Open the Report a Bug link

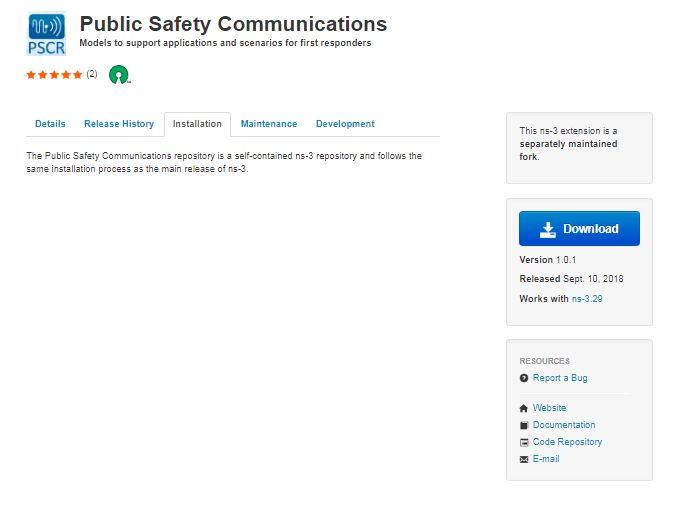coord(560,378)
